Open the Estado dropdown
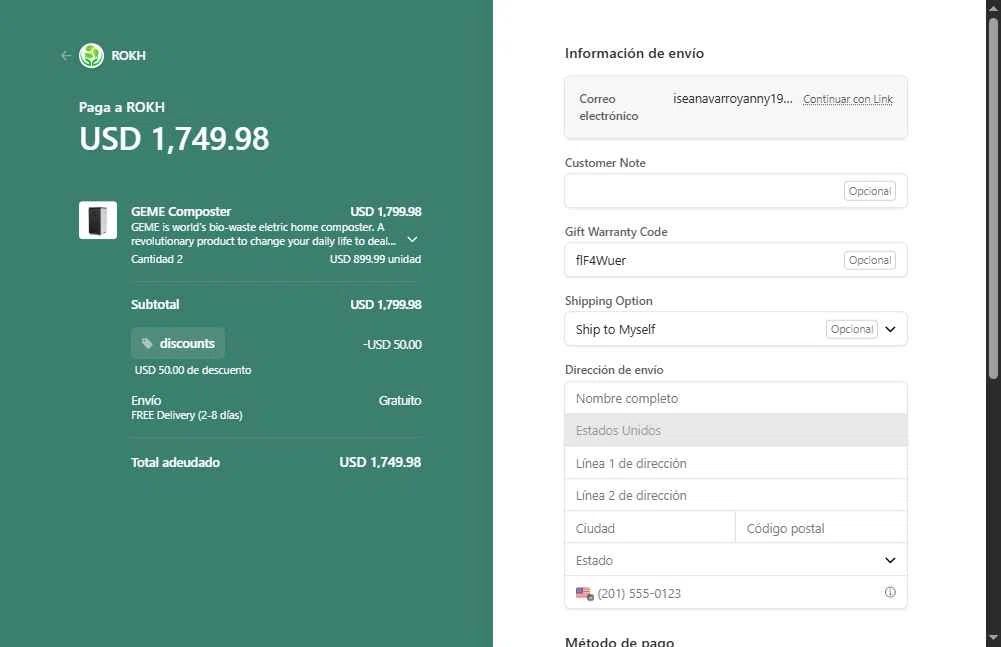The width and height of the screenshot is (1001, 647). 735,560
